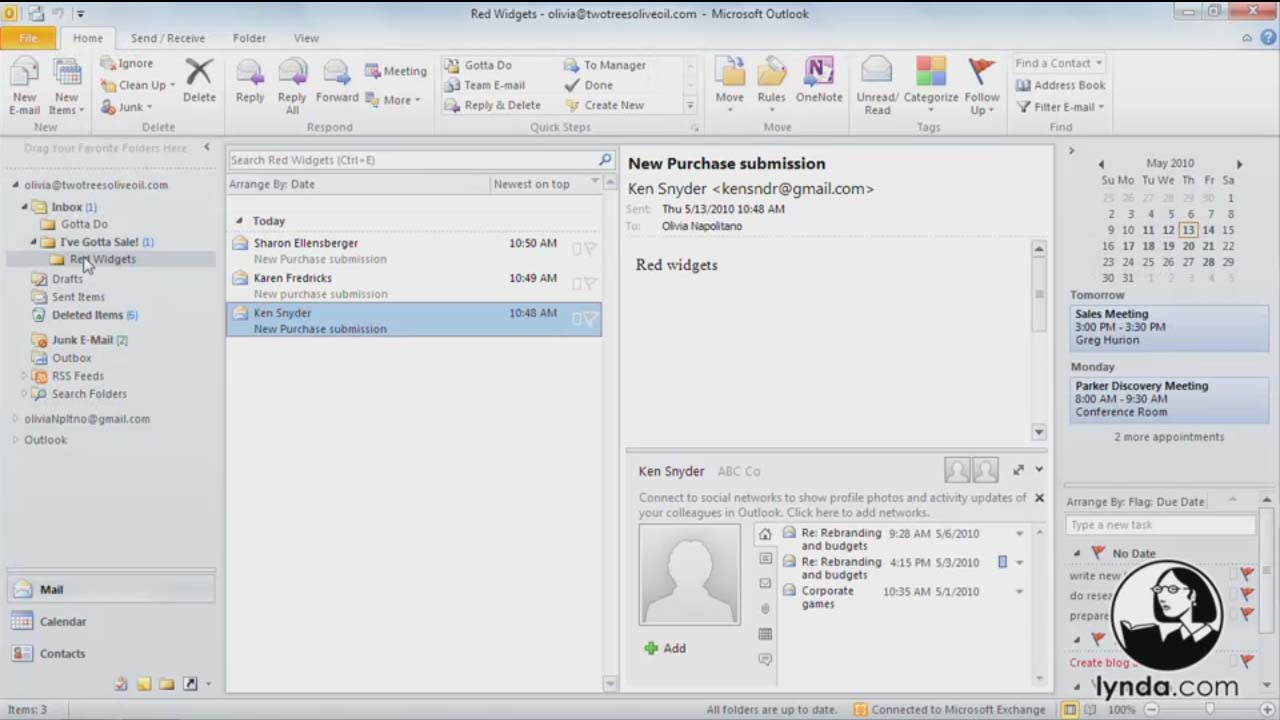Screen dimensions: 1280x720
Task: Flag the Karen Fredricks message
Action: [x=590, y=284]
